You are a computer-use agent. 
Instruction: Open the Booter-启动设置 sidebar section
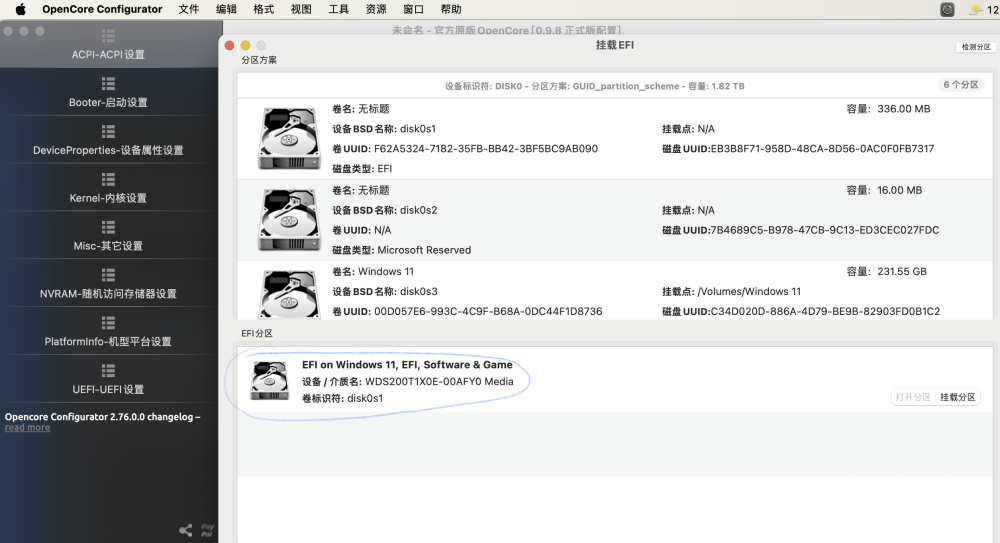pos(108,93)
